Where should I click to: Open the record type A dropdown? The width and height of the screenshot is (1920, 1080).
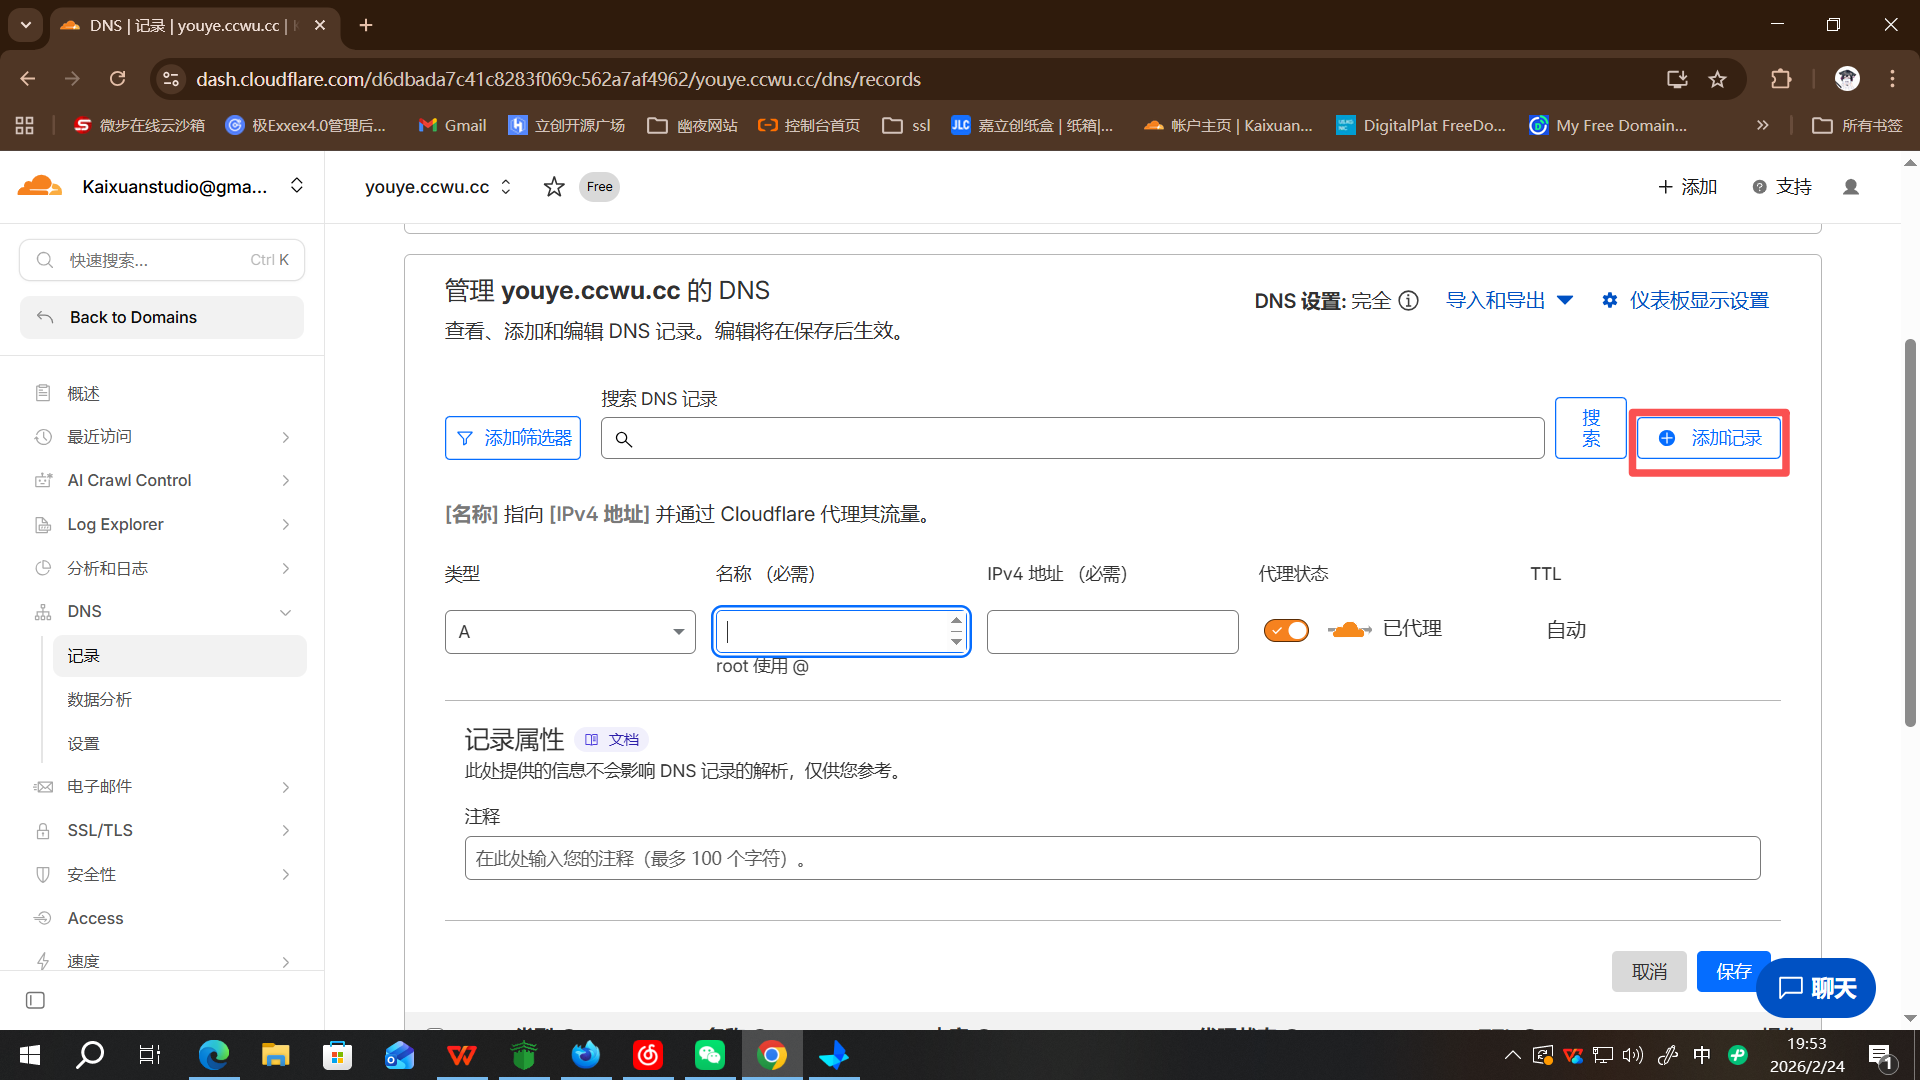pos(570,632)
